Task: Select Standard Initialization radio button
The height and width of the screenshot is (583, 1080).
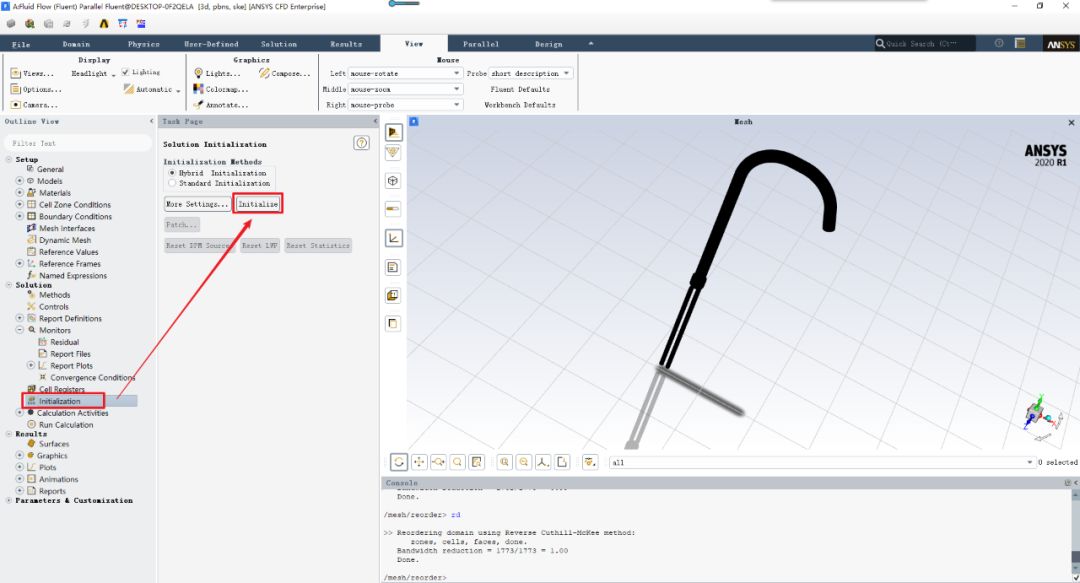Action: 172,183
